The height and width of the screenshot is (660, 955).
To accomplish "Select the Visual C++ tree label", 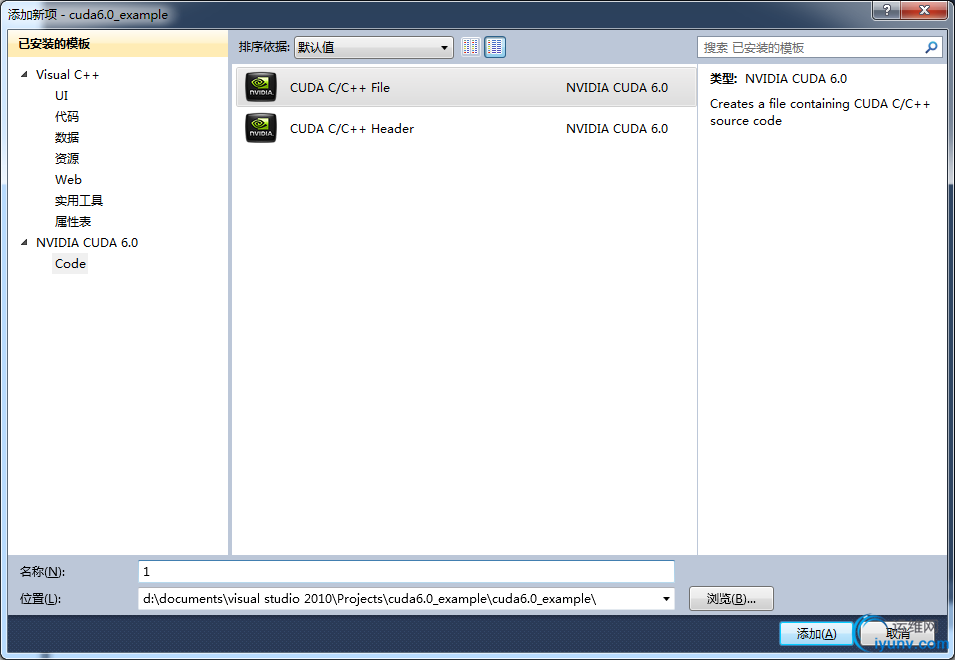I will [x=68, y=74].
